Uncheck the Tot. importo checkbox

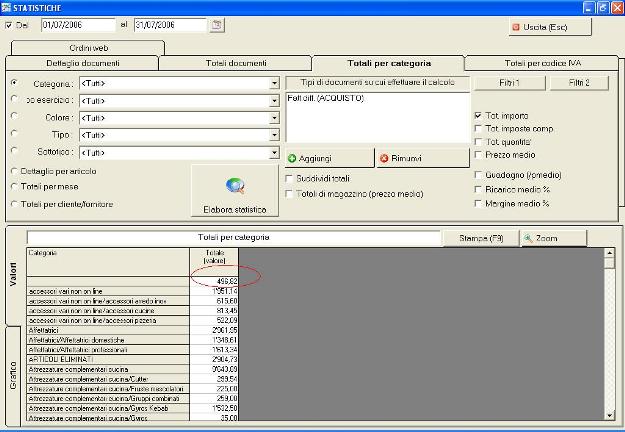point(478,116)
